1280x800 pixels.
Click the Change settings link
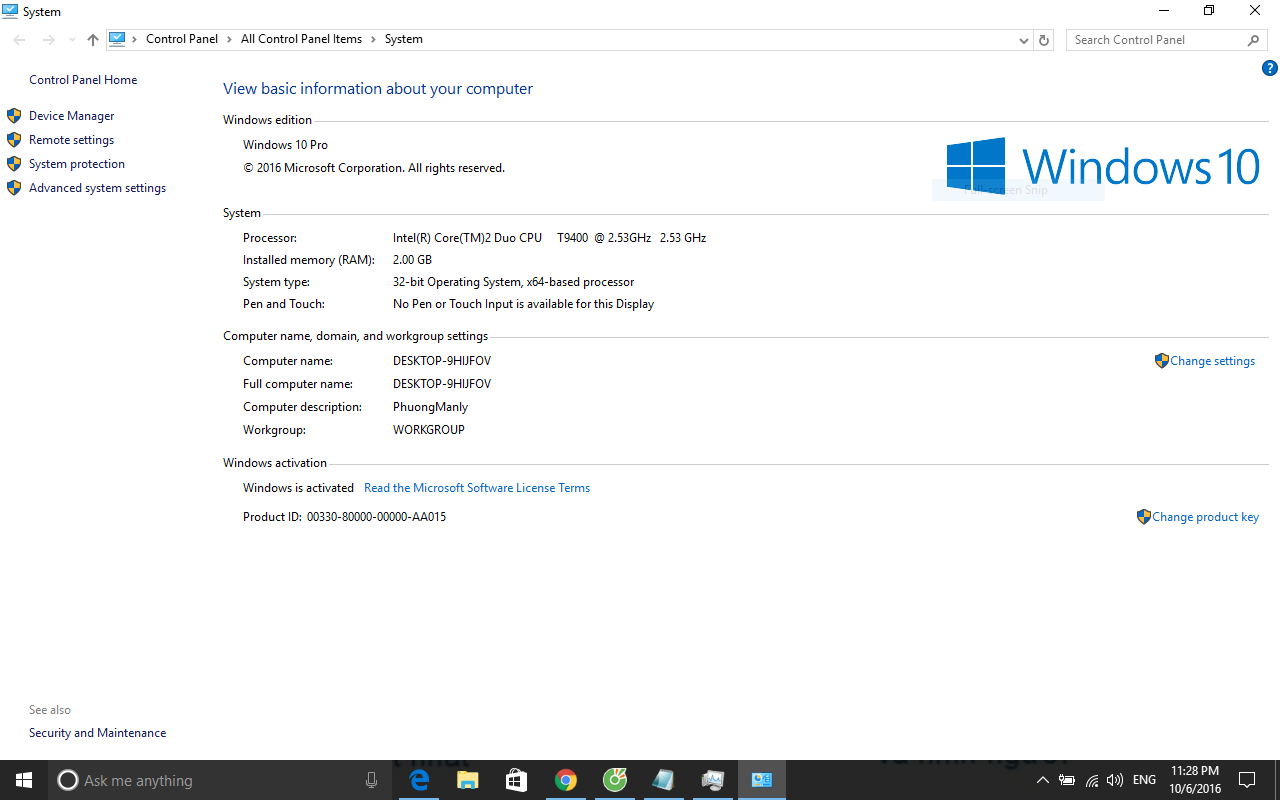pyautogui.click(x=1212, y=361)
